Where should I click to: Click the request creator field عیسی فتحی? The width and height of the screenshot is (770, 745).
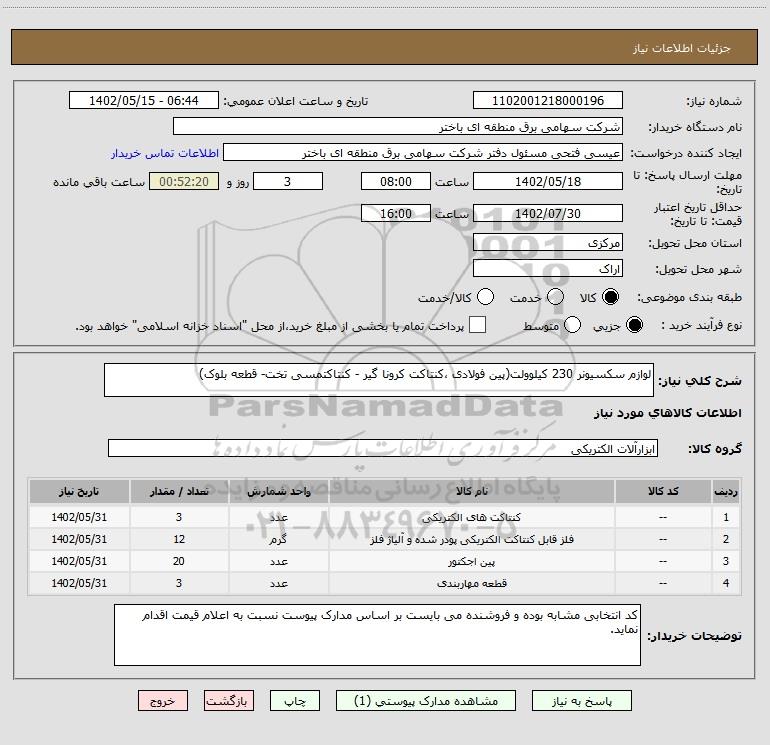pyautogui.click(x=423, y=153)
